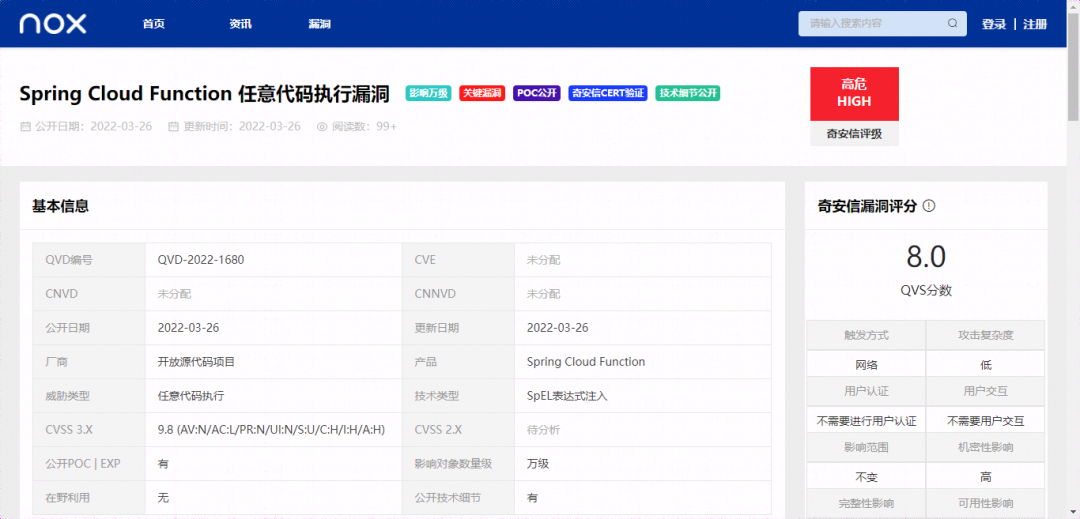Click the CVSS 3.X vector string 9.8
Image resolution: width=1080 pixels, height=519 pixels.
coord(271,430)
